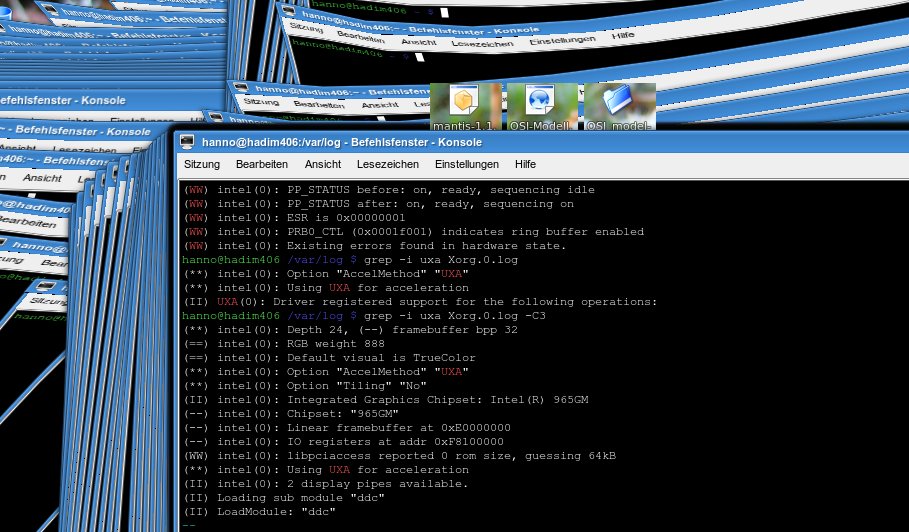Open the mantis-1.1 desktop icon
This screenshot has height=532, width=909.
pyautogui.click(x=465, y=105)
